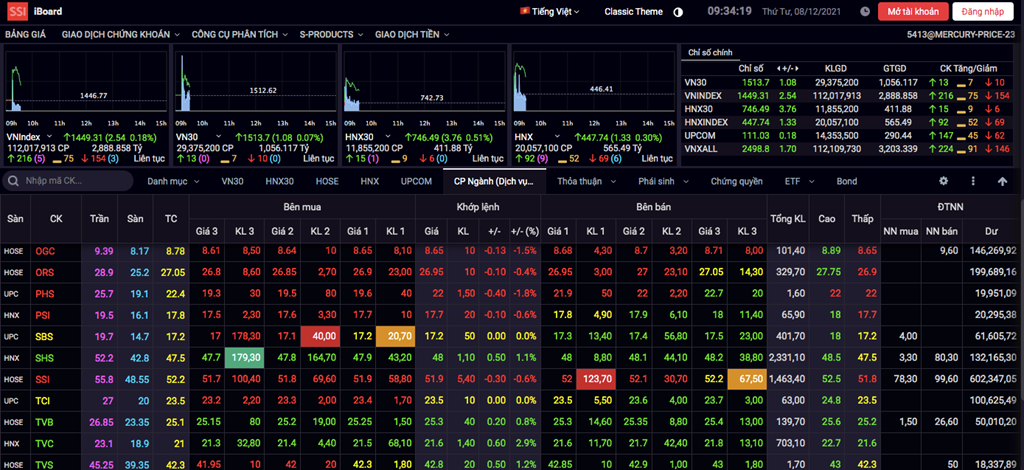Image resolution: width=1024 pixels, height=470 pixels.
Task: Open settings gear icon in tab bar
Action: [943, 181]
